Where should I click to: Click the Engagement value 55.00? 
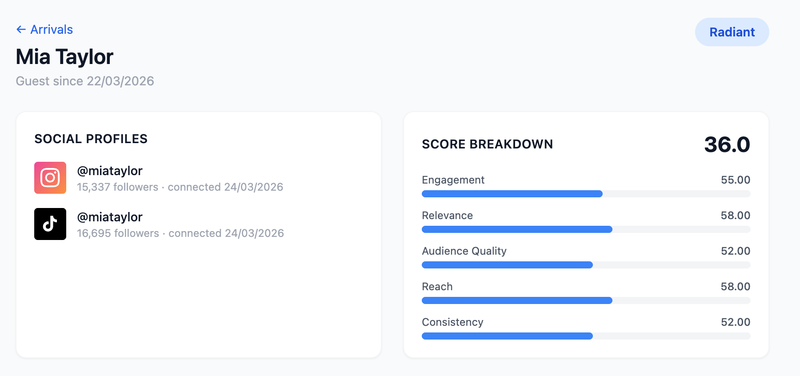[735, 180]
